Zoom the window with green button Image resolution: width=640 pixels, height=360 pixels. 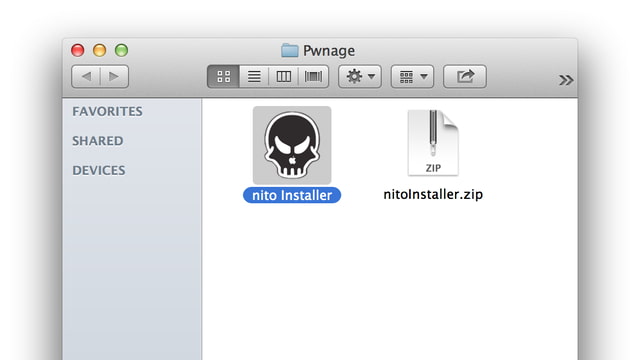click(x=121, y=50)
